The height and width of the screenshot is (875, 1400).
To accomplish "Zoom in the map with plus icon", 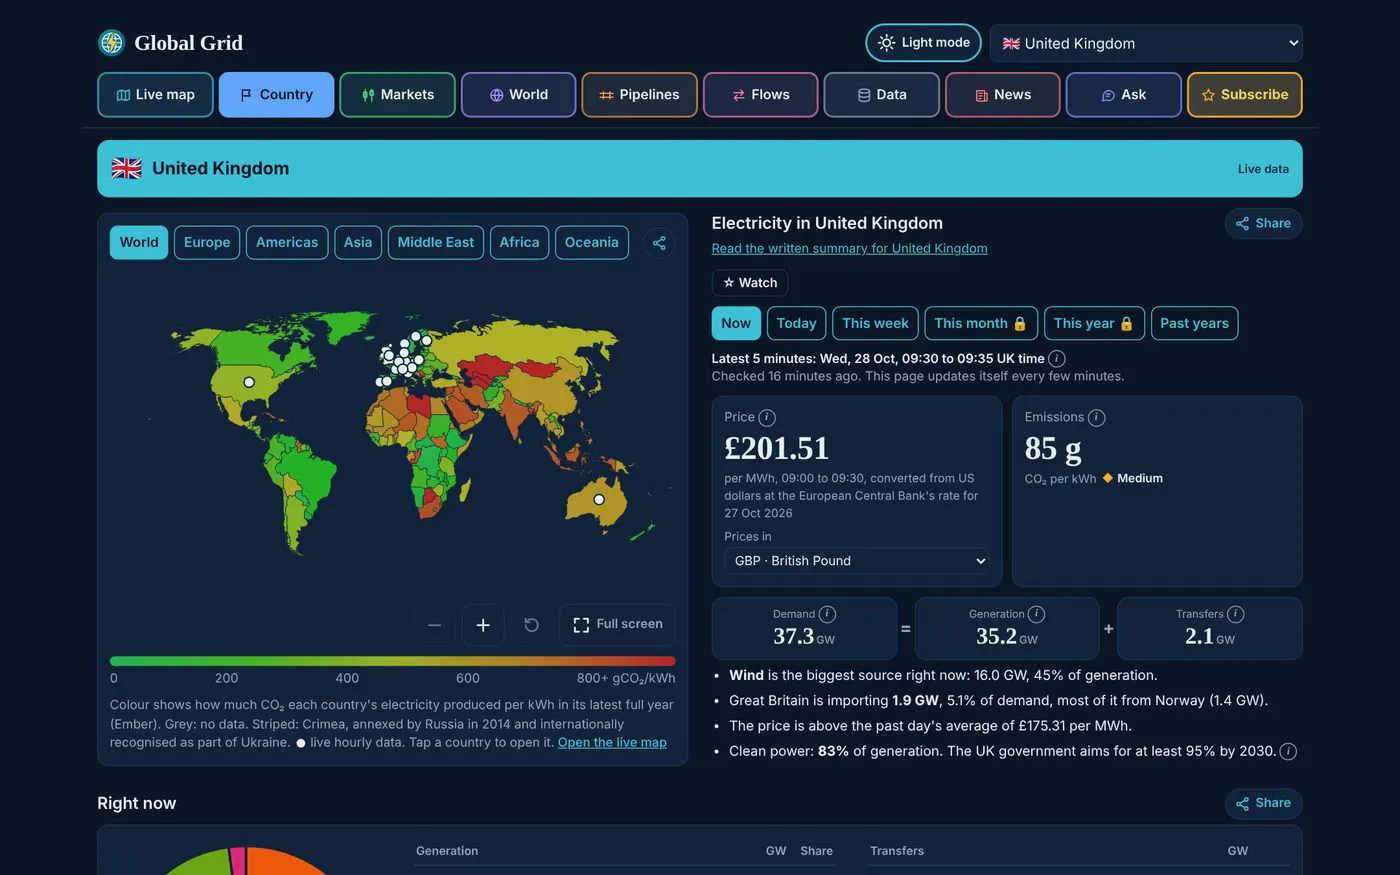I will [x=483, y=625].
